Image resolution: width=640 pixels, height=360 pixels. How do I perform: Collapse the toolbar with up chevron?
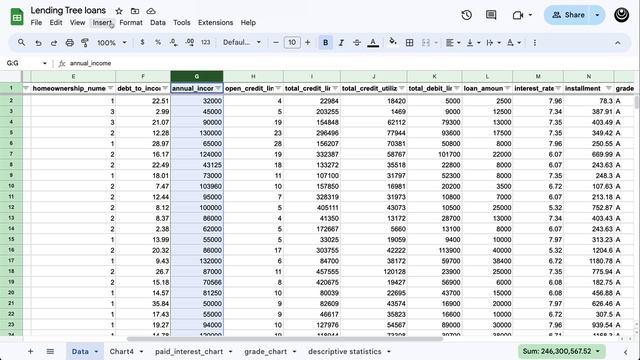618,42
